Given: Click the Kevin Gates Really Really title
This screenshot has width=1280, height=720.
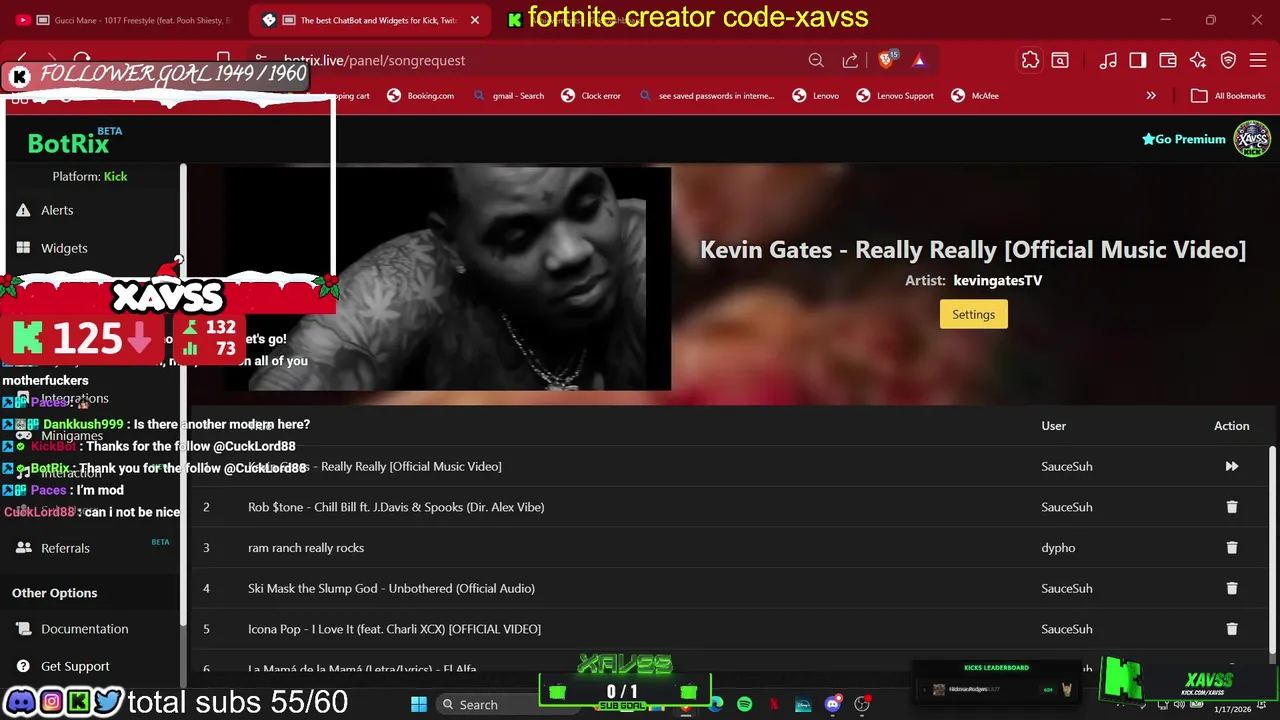Looking at the screenshot, I should coord(973,250).
